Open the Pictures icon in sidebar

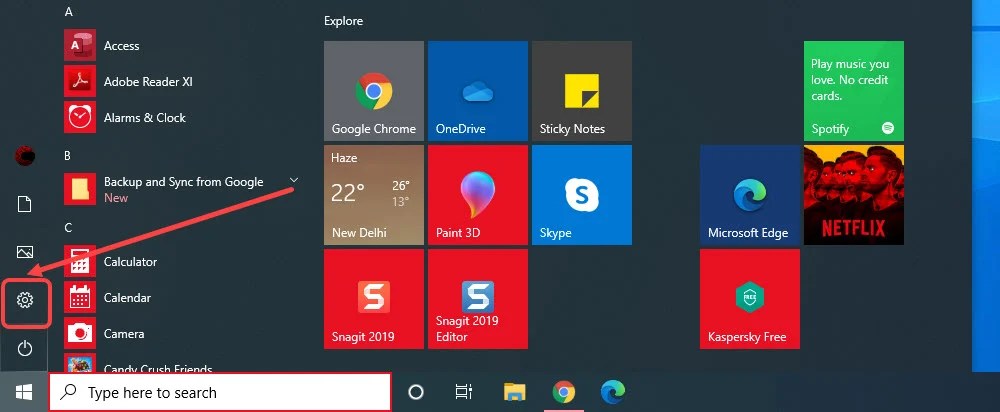[x=25, y=252]
